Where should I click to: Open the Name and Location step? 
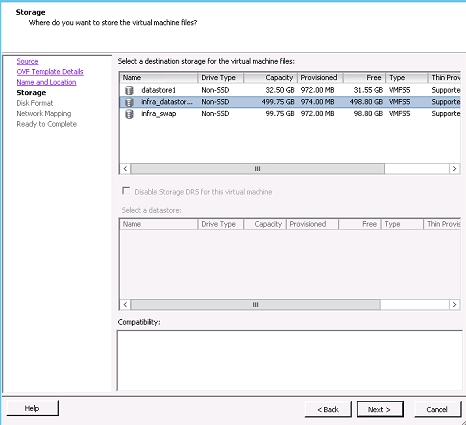pos(46,82)
